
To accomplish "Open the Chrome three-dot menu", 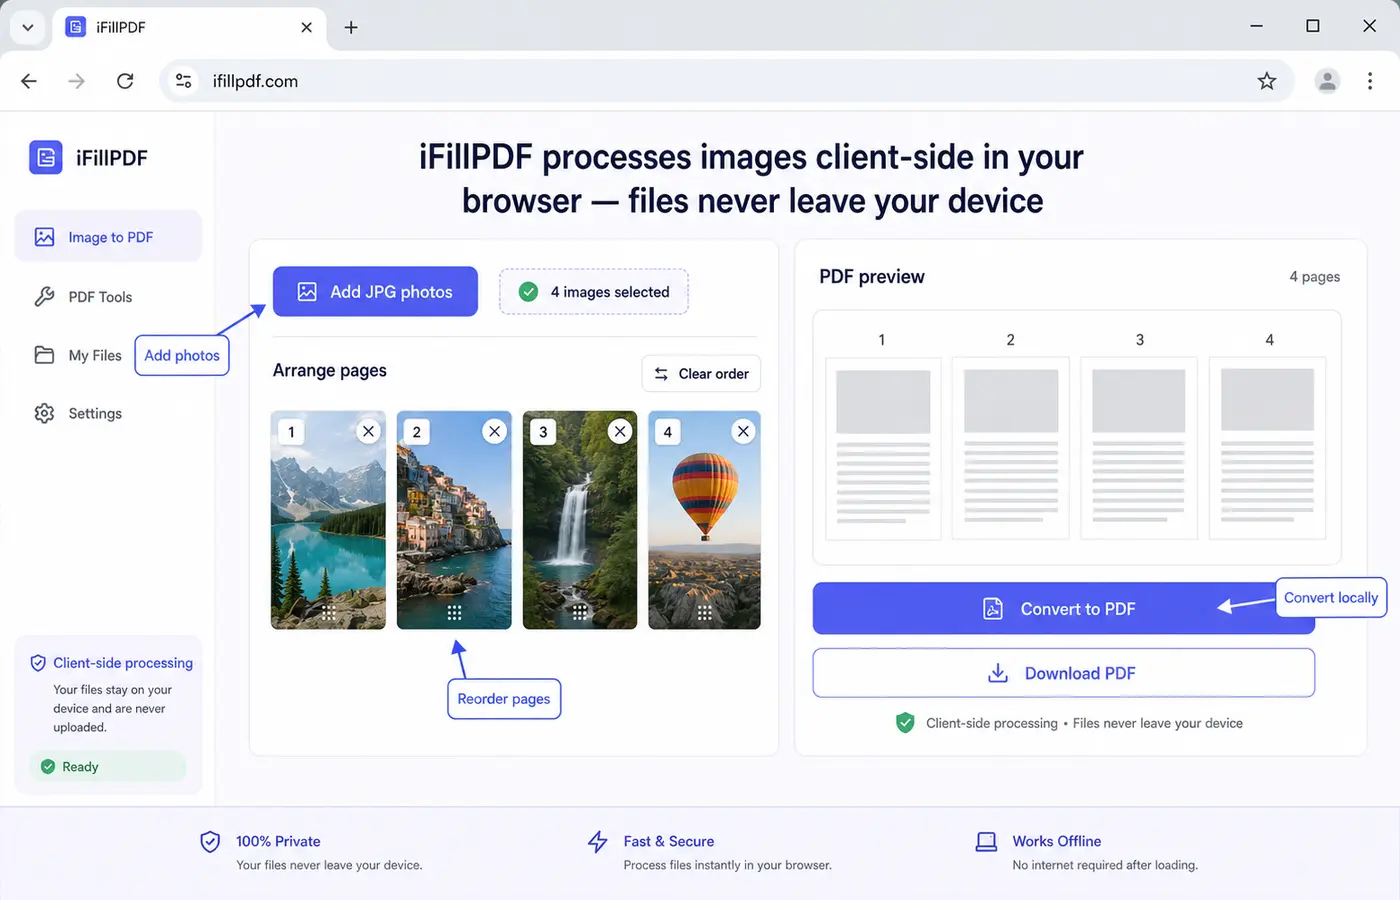I will coord(1370,81).
